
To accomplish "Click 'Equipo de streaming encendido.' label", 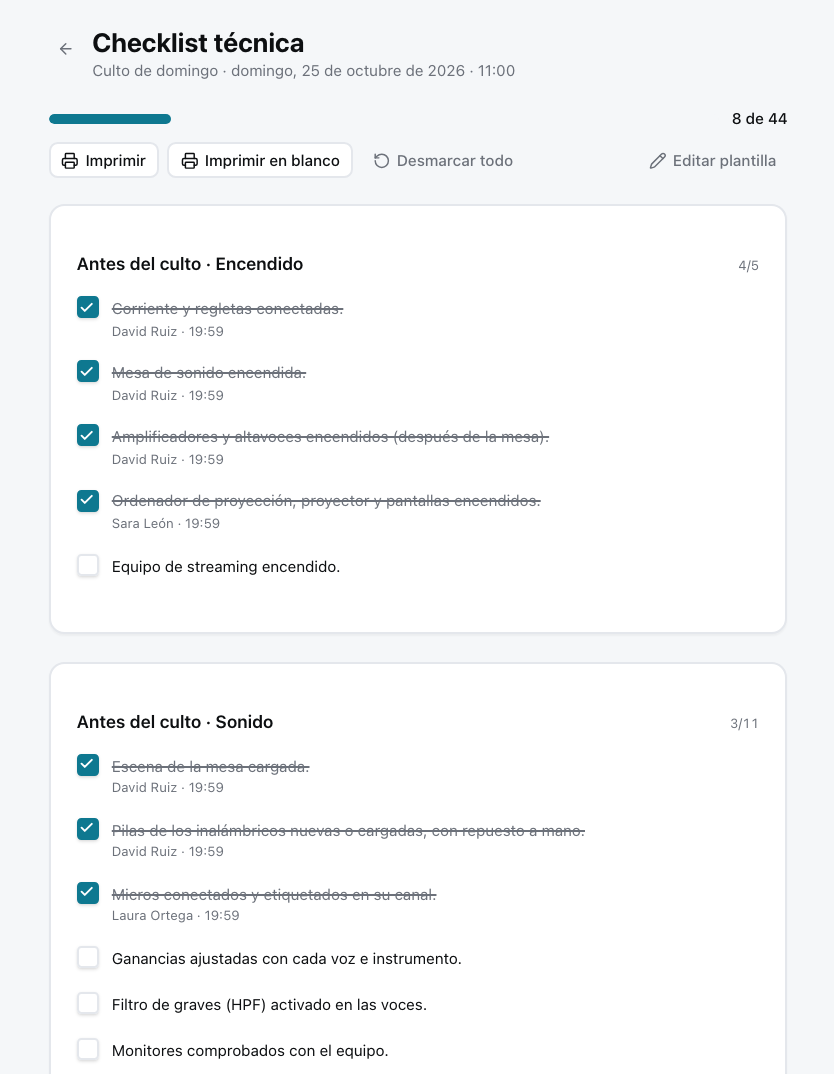I will click(x=226, y=567).
